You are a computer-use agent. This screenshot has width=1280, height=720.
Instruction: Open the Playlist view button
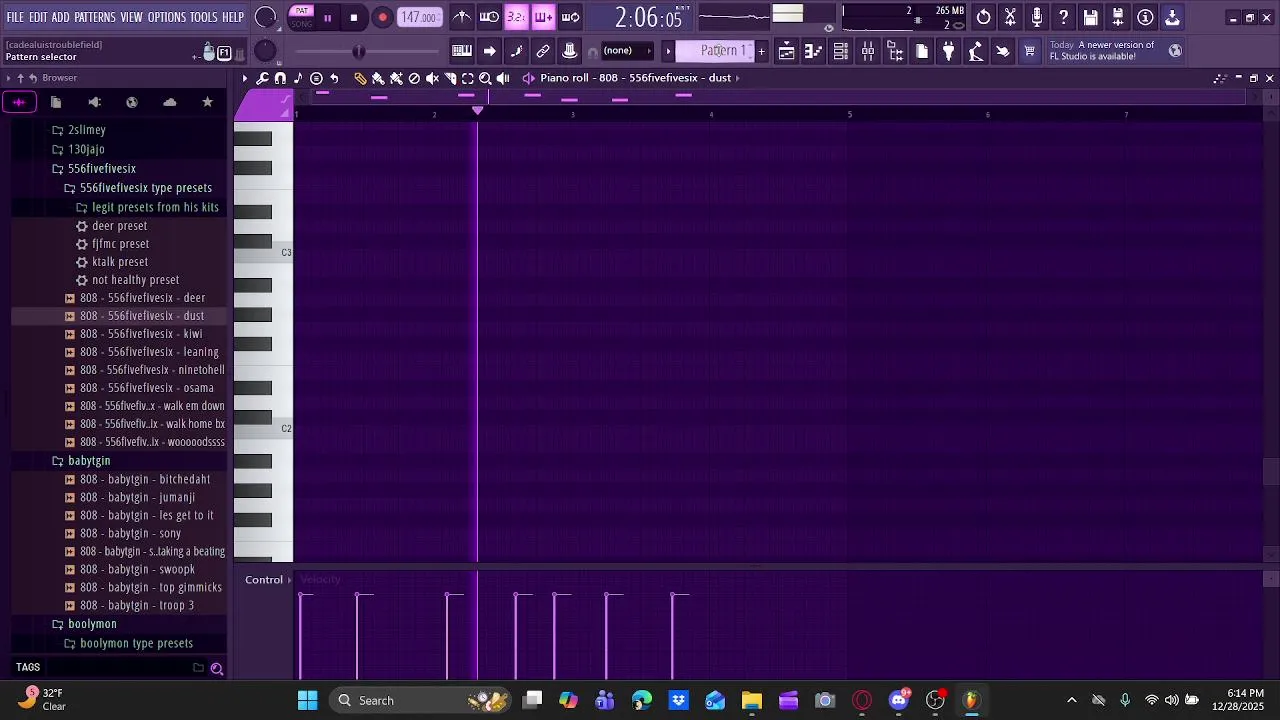[x=786, y=51]
